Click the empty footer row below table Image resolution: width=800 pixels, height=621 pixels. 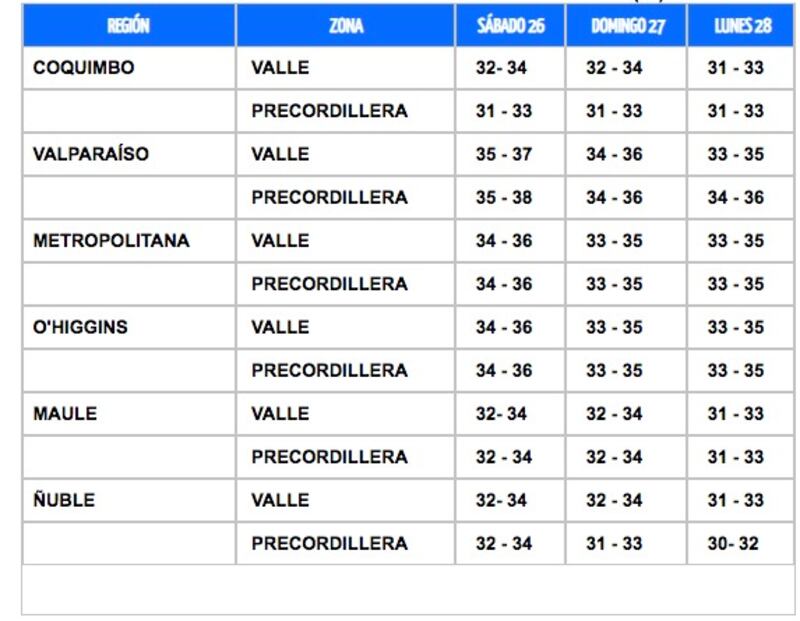click(408, 589)
